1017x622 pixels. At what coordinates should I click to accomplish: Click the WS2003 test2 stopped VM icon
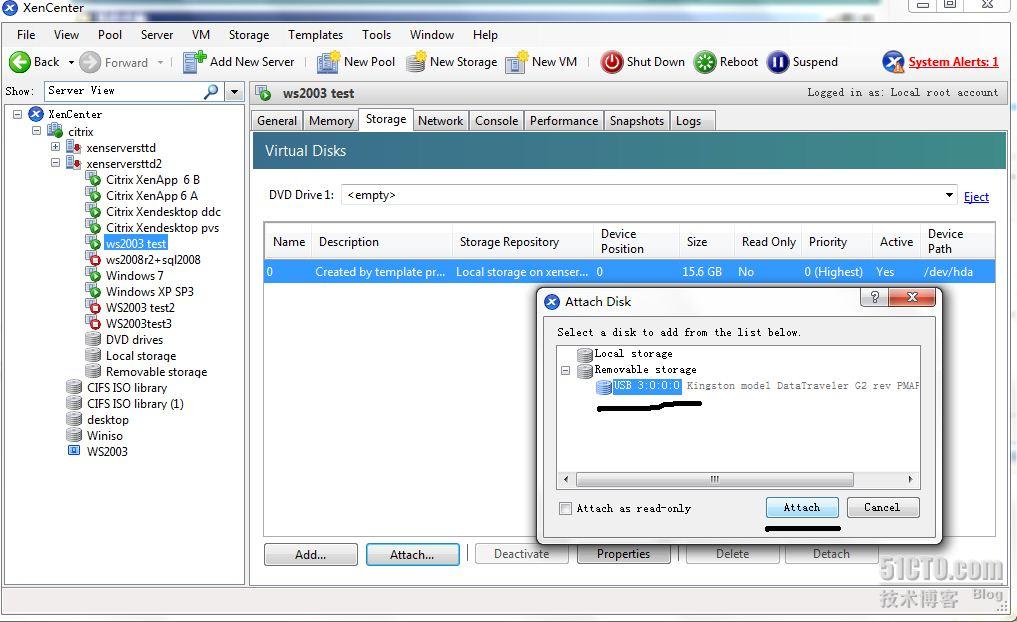click(x=93, y=307)
